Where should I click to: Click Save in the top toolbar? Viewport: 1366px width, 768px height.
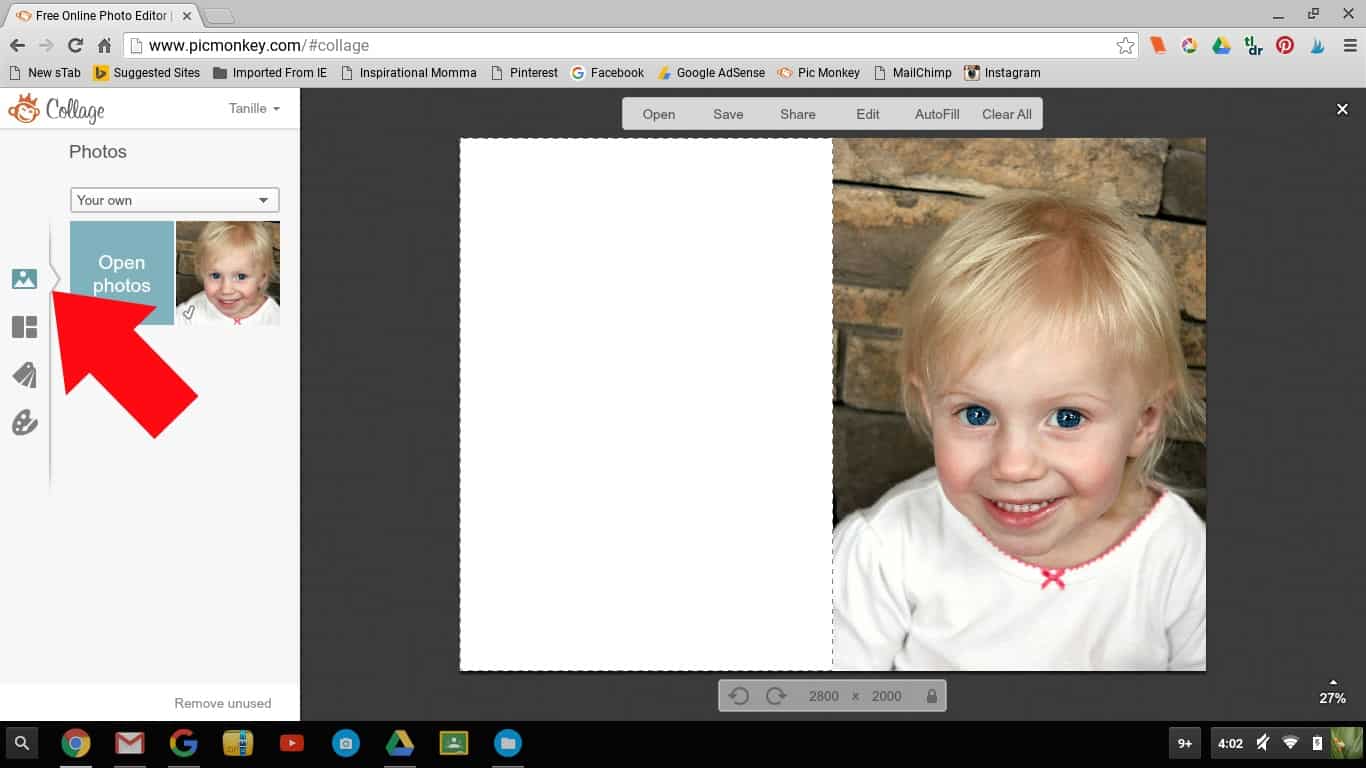pyautogui.click(x=728, y=114)
